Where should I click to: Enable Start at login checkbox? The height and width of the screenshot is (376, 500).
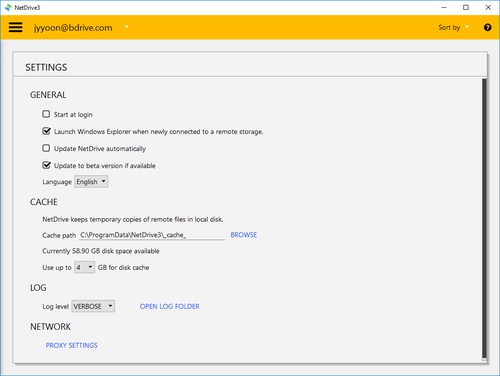[x=46, y=114]
